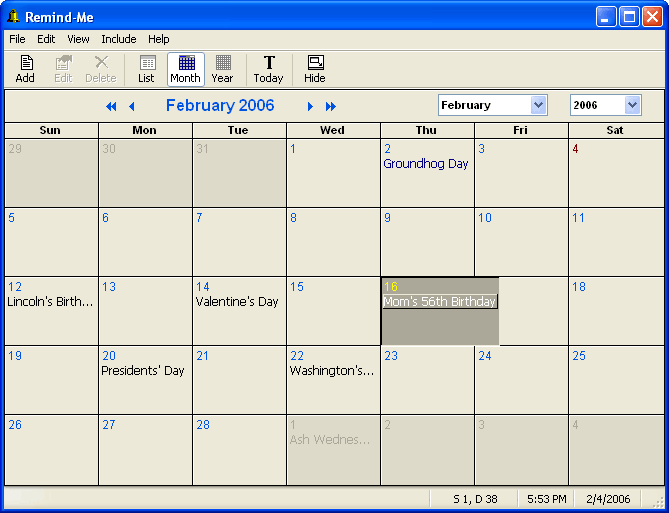Open the Include menu
The height and width of the screenshot is (513, 669).
click(119, 39)
